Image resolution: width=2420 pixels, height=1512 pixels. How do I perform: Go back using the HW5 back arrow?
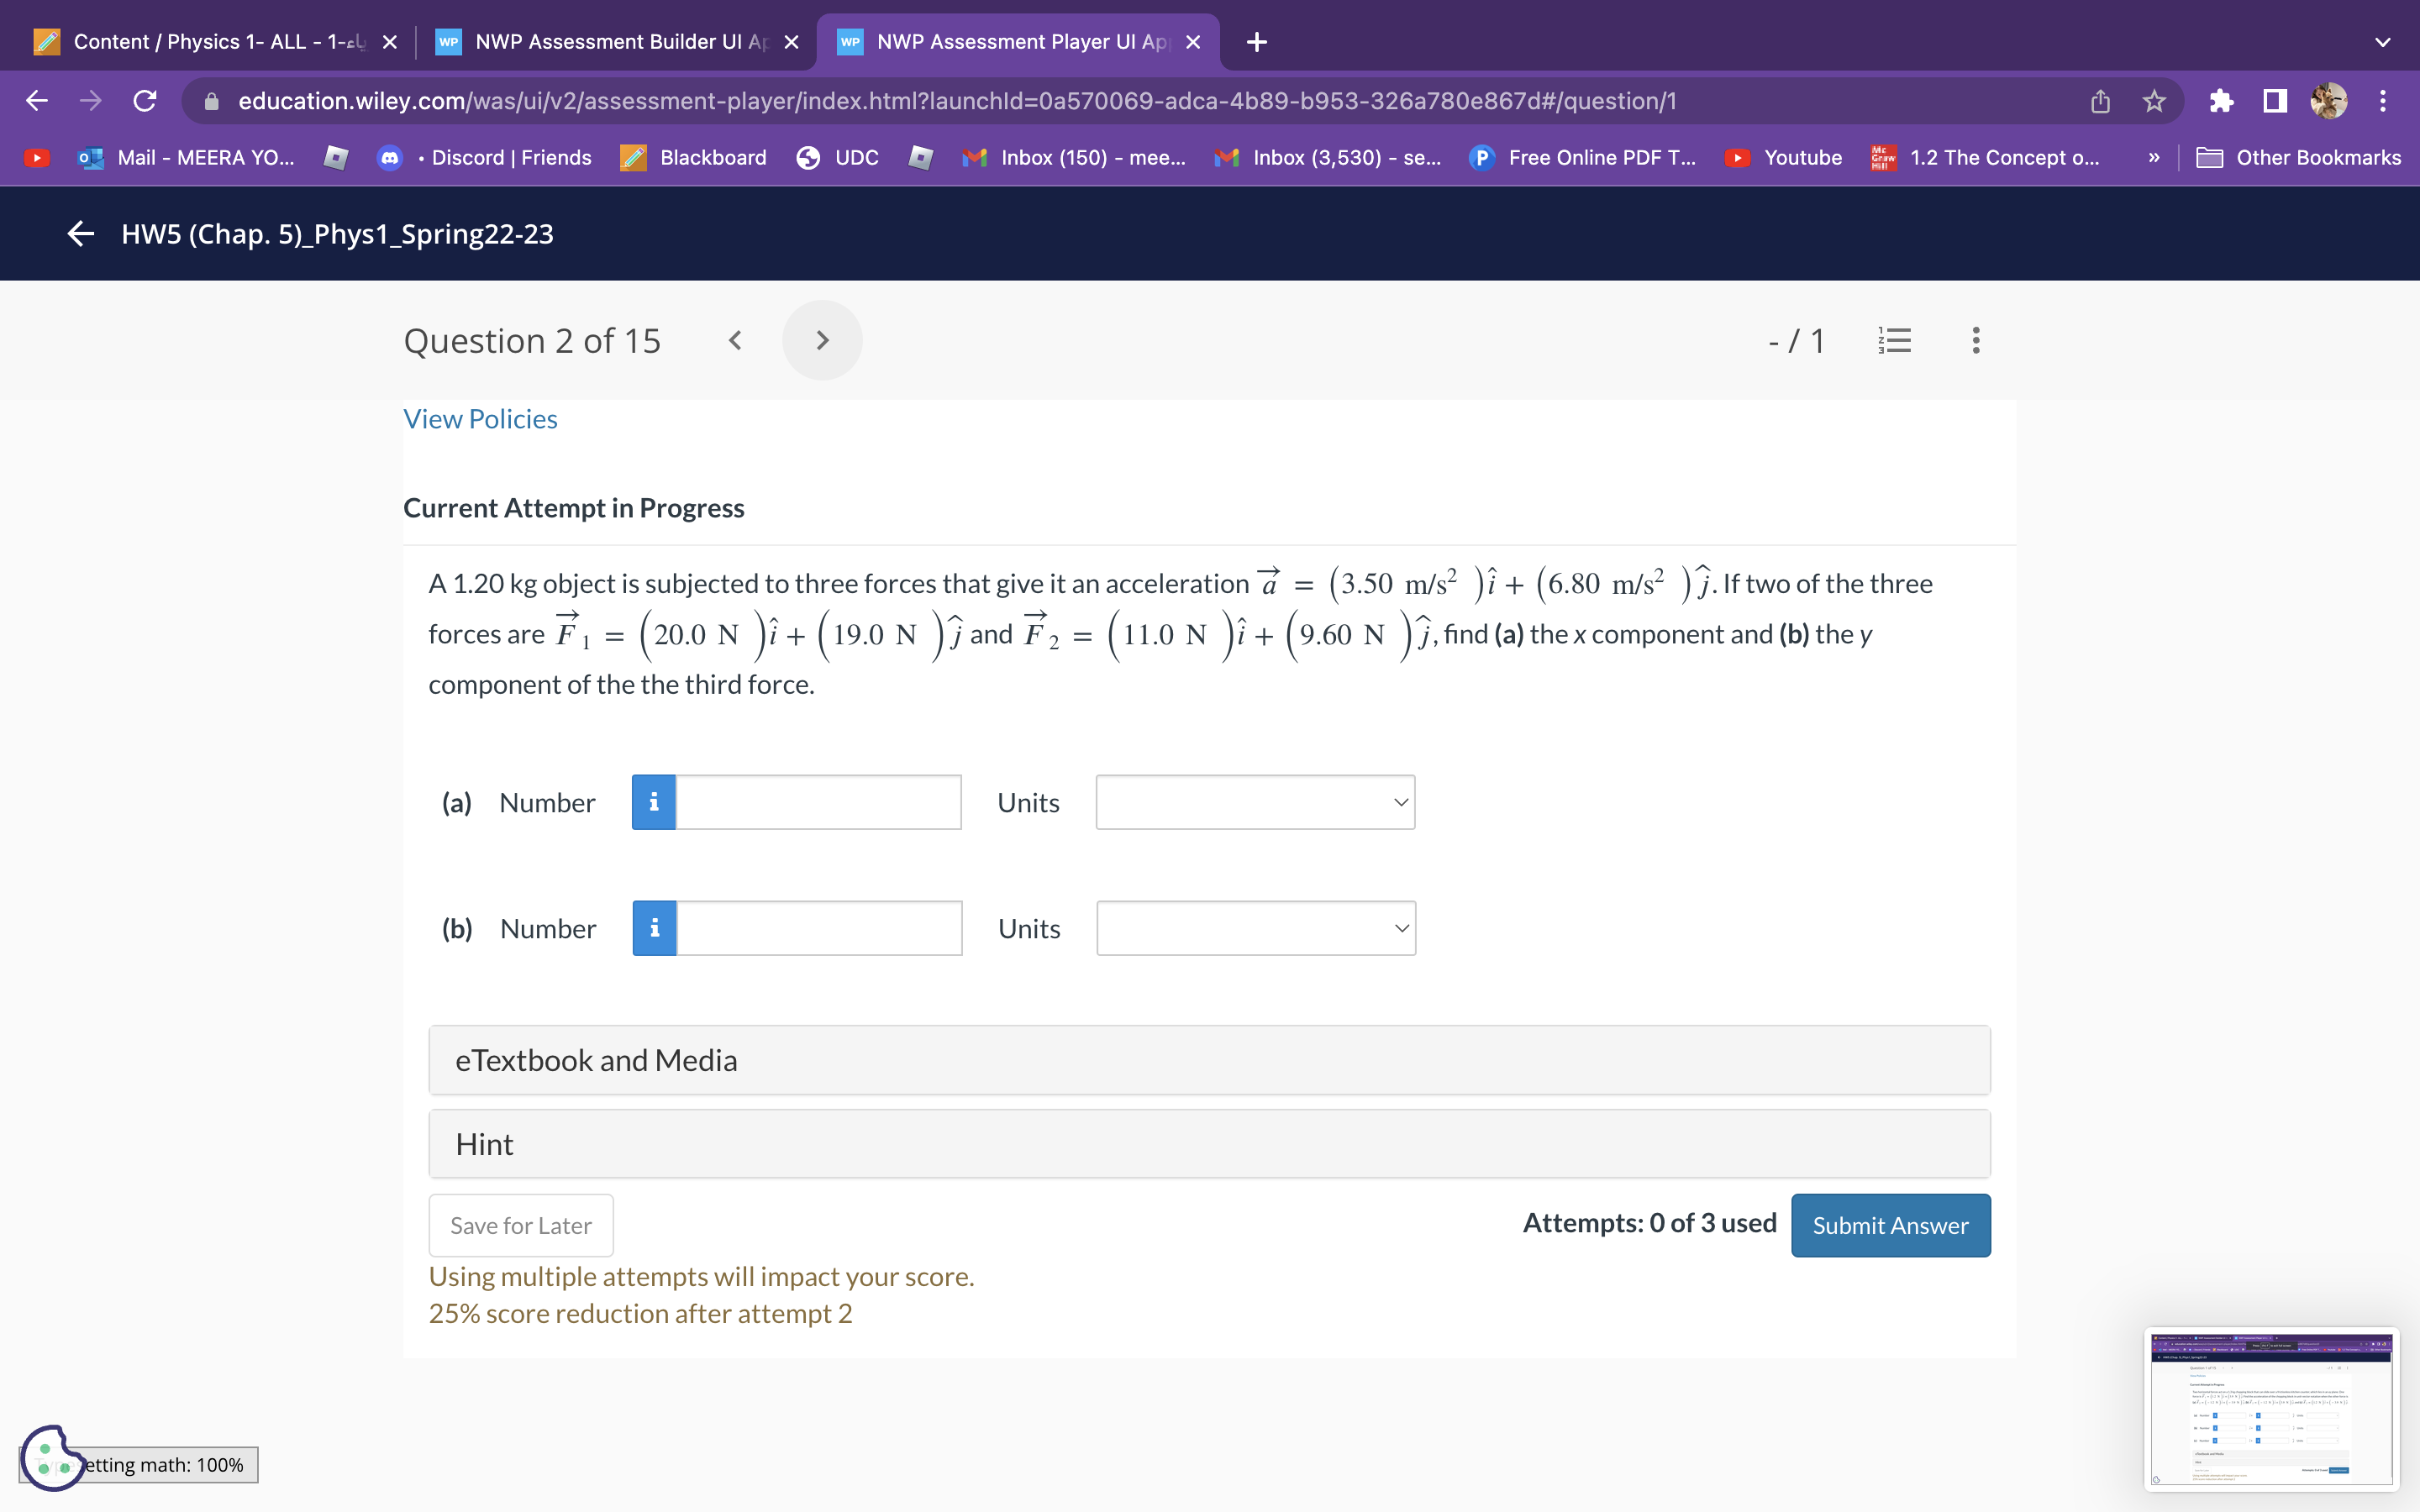(x=80, y=234)
